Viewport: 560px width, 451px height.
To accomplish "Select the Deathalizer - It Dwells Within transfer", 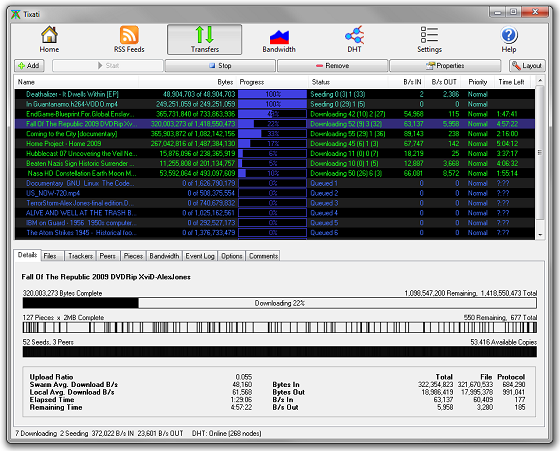I will [x=275, y=94].
